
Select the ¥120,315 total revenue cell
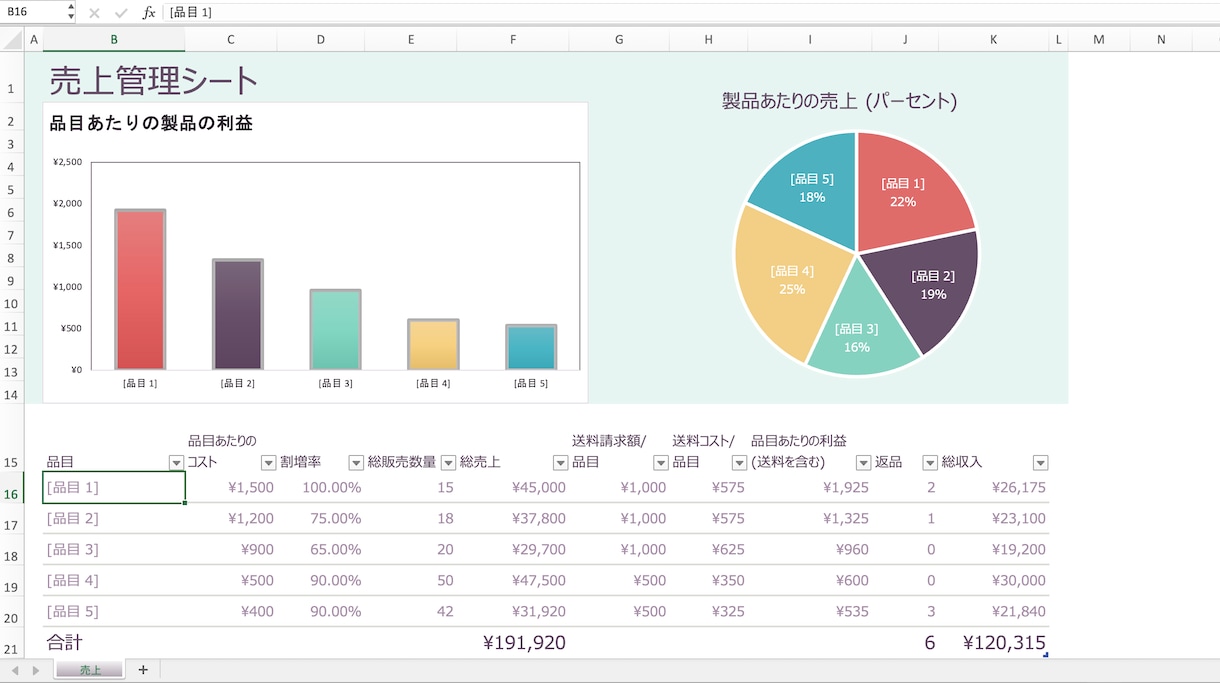[x=994, y=642]
